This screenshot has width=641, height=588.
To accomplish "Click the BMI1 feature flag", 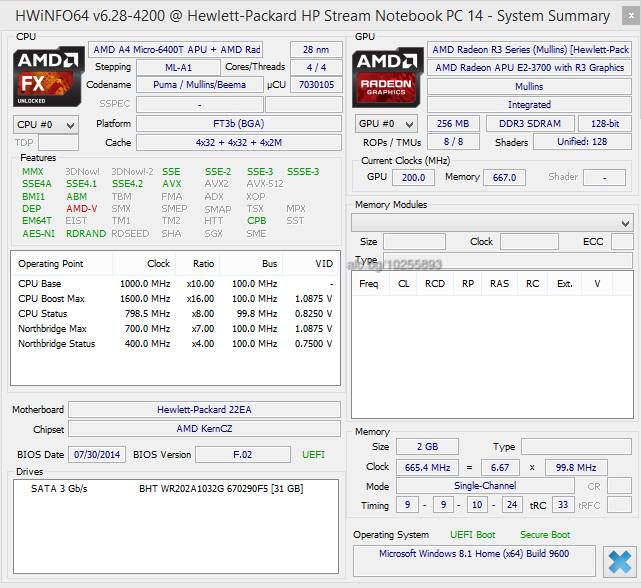I will pyautogui.click(x=34, y=197).
